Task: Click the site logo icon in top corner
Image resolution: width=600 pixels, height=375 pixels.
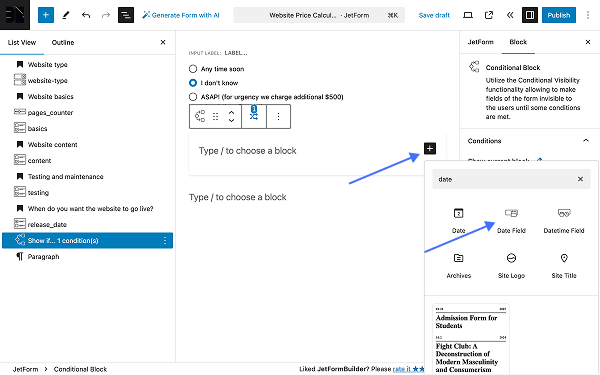Action: click(15, 15)
